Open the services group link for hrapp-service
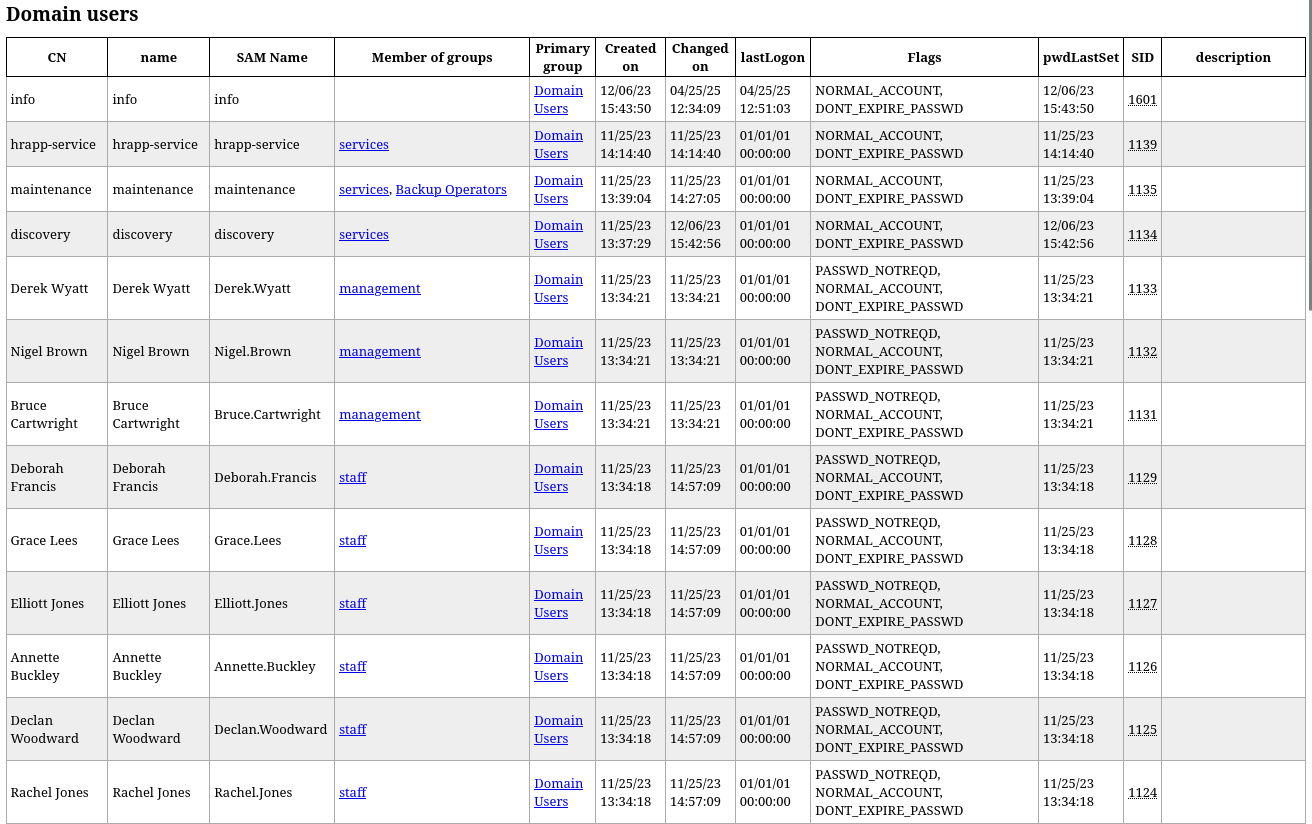The image size is (1312, 824). coord(364,144)
